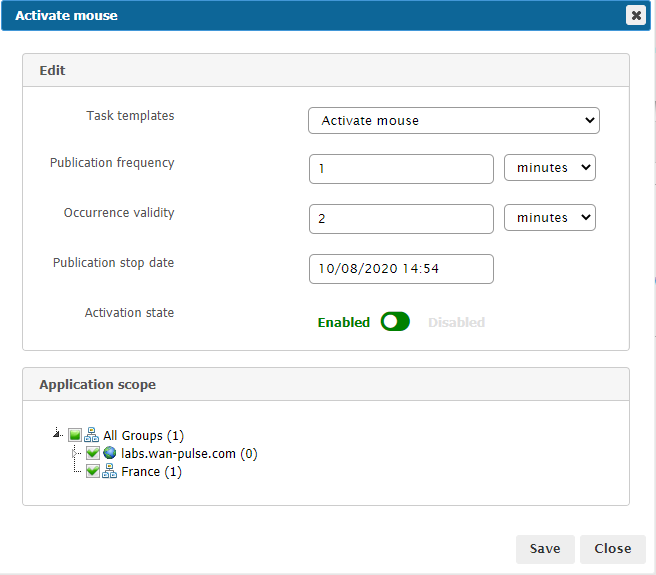Open Publication frequency unit dropdown

click(x=549, y=168)
